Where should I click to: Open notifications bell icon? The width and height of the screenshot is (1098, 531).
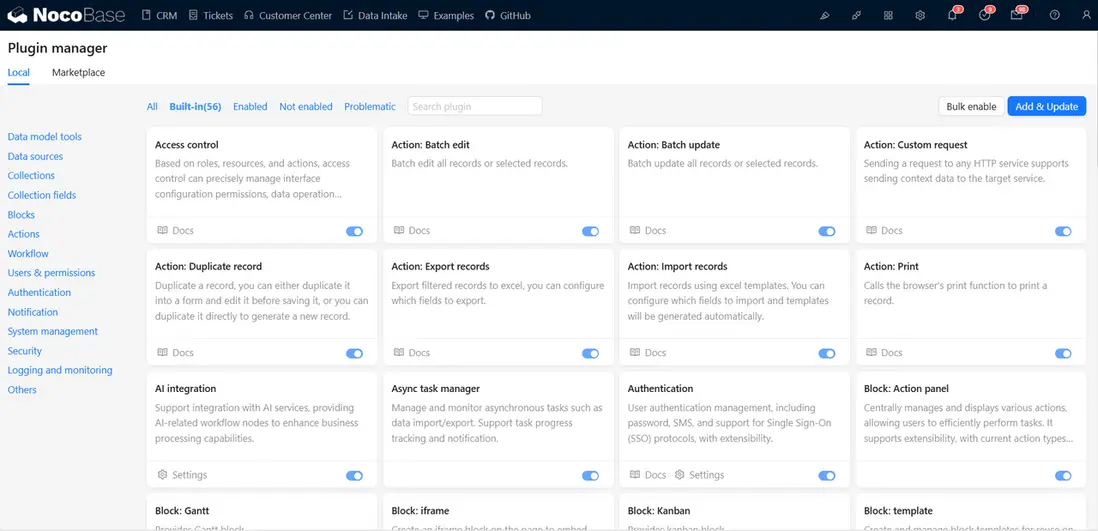tap(952, 15)
